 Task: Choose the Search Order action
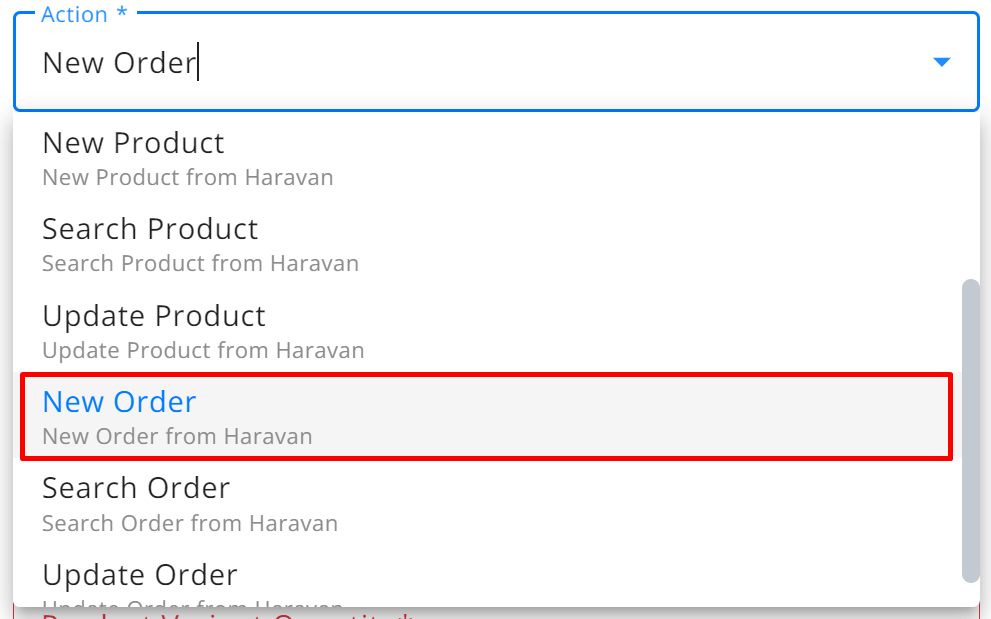coord(496,504)
